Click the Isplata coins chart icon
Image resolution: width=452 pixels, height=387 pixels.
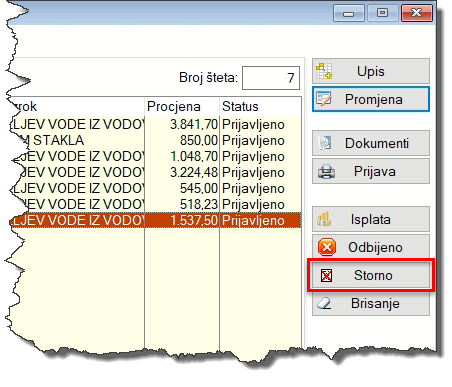324,219
